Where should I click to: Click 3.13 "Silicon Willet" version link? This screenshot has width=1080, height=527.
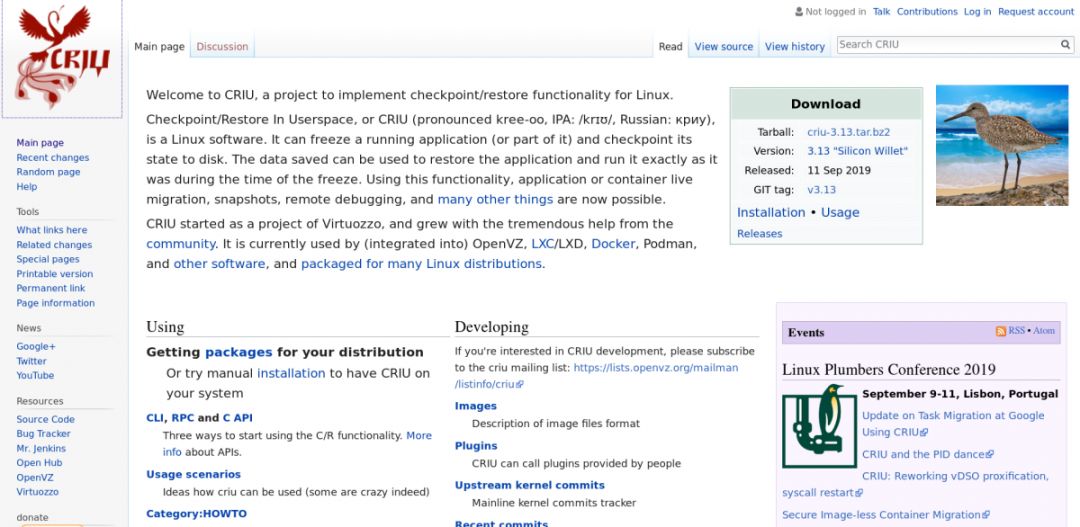click(858, 151)
